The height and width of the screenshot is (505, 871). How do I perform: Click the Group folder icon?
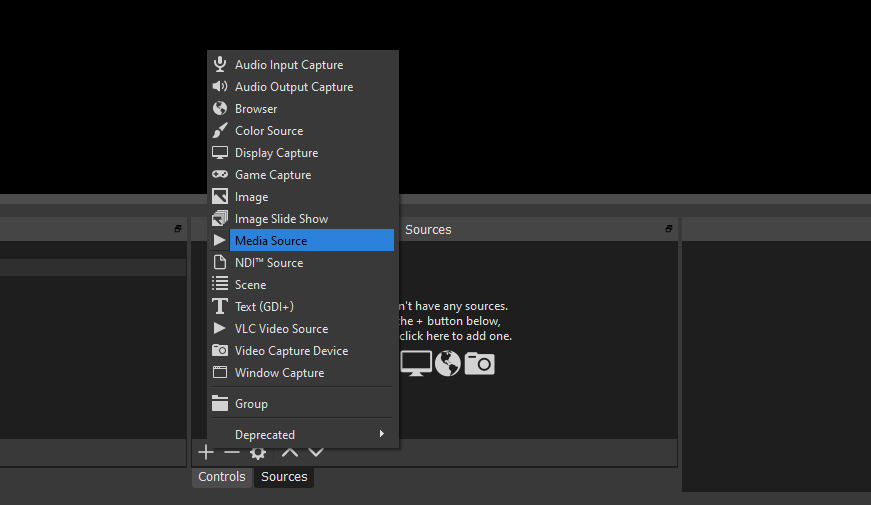coord(220,404)
